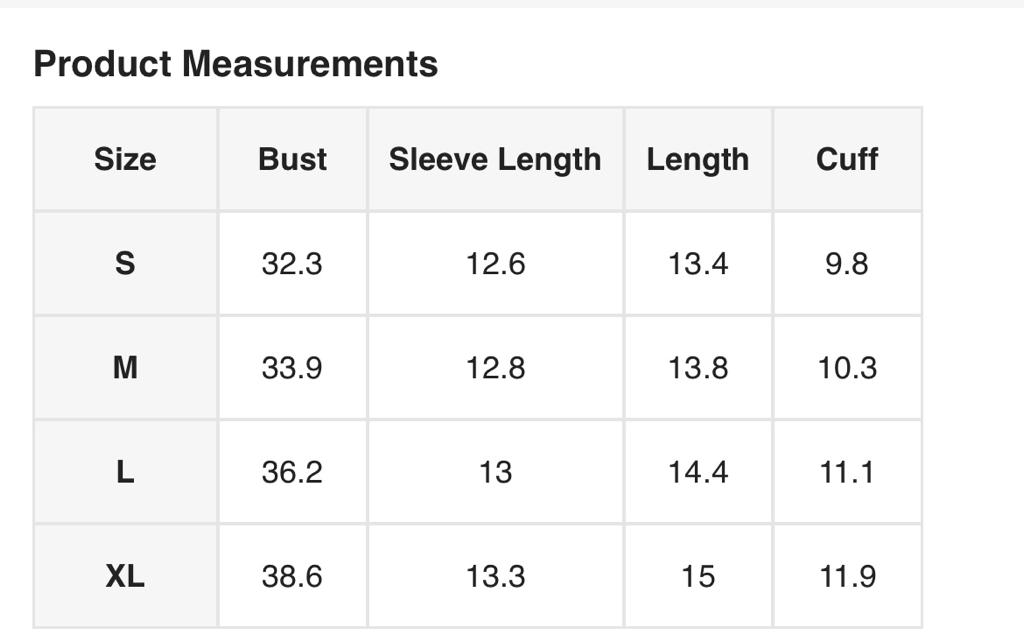Image resolution: width=1024 pixels, height=635 pixels.
Task: Click the M size row label
Action: coord(125,368)
